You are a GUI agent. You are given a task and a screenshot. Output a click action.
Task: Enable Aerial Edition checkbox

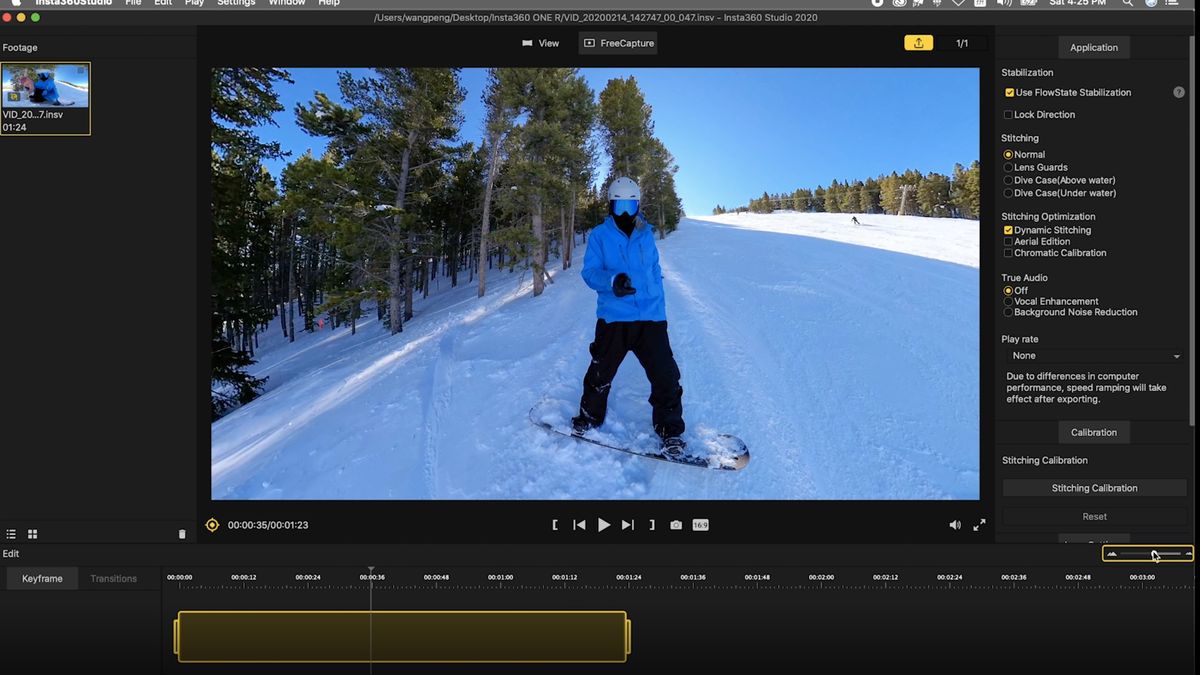pos(1008,242)
